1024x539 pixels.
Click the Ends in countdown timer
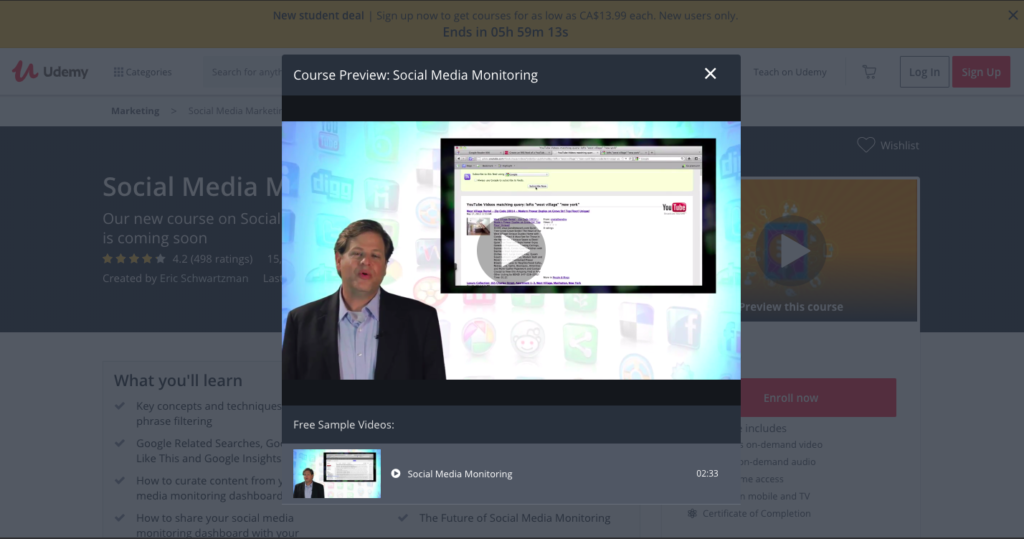(x=505, y=32)
